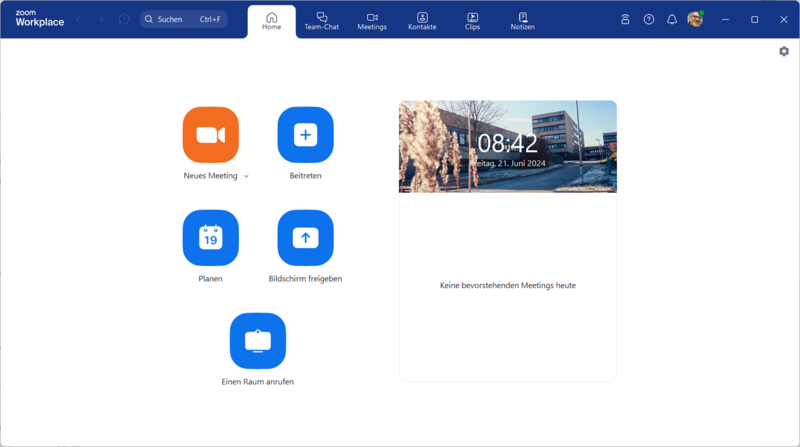Click Einen Raum anrufen icon
The height and width of the screenshot is (447, 800).
[258, 341]
